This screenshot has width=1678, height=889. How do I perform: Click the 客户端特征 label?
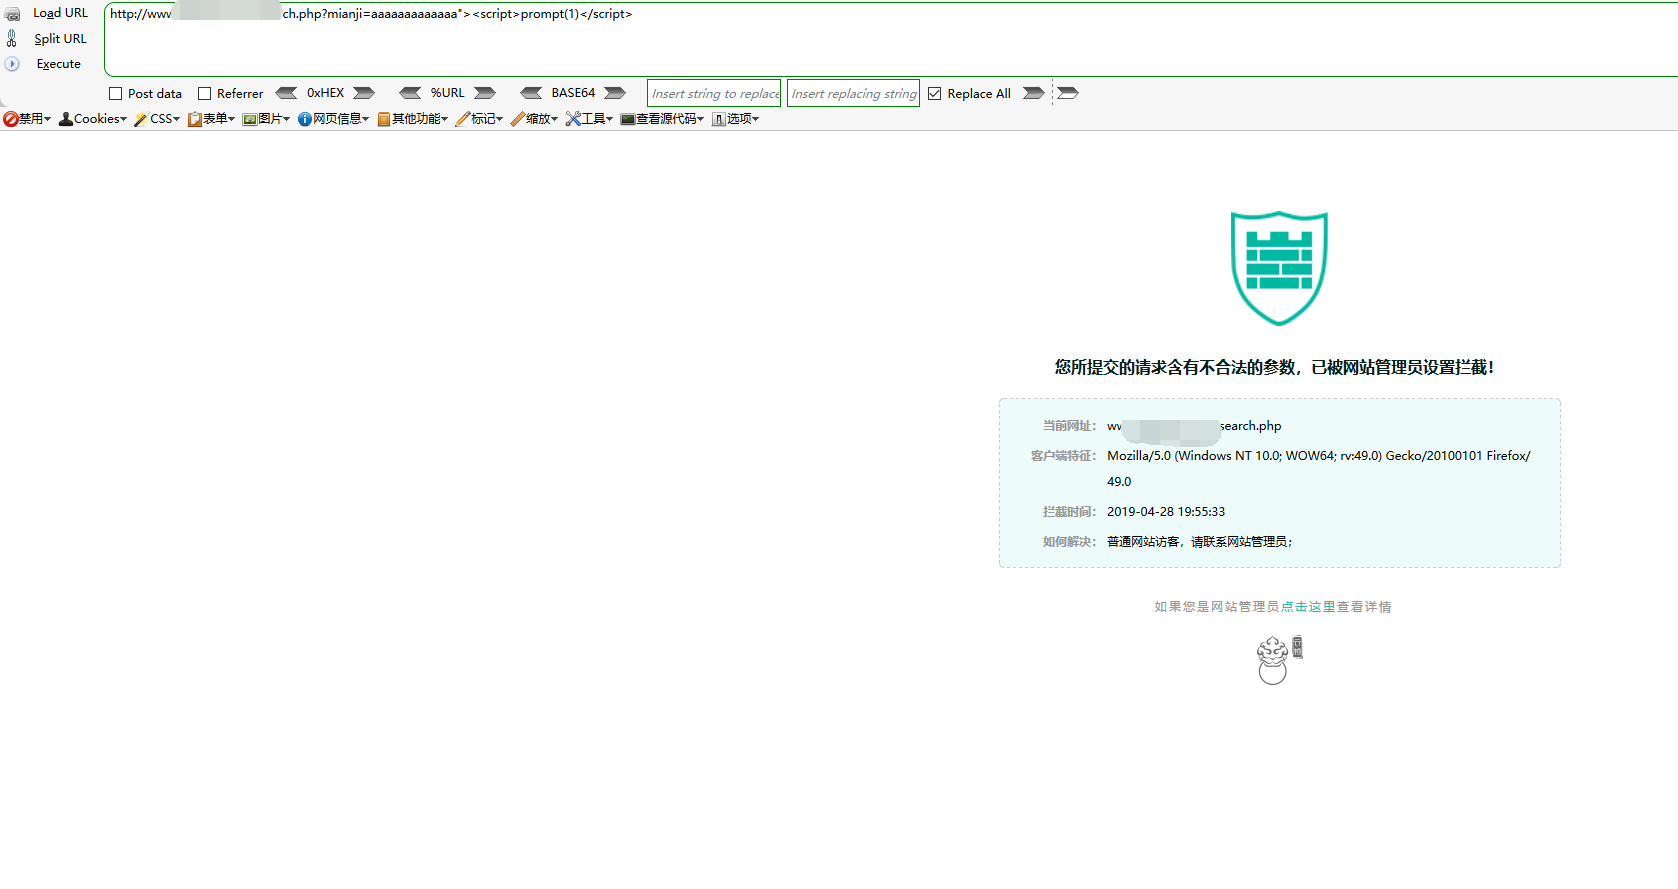point(1063,456)
